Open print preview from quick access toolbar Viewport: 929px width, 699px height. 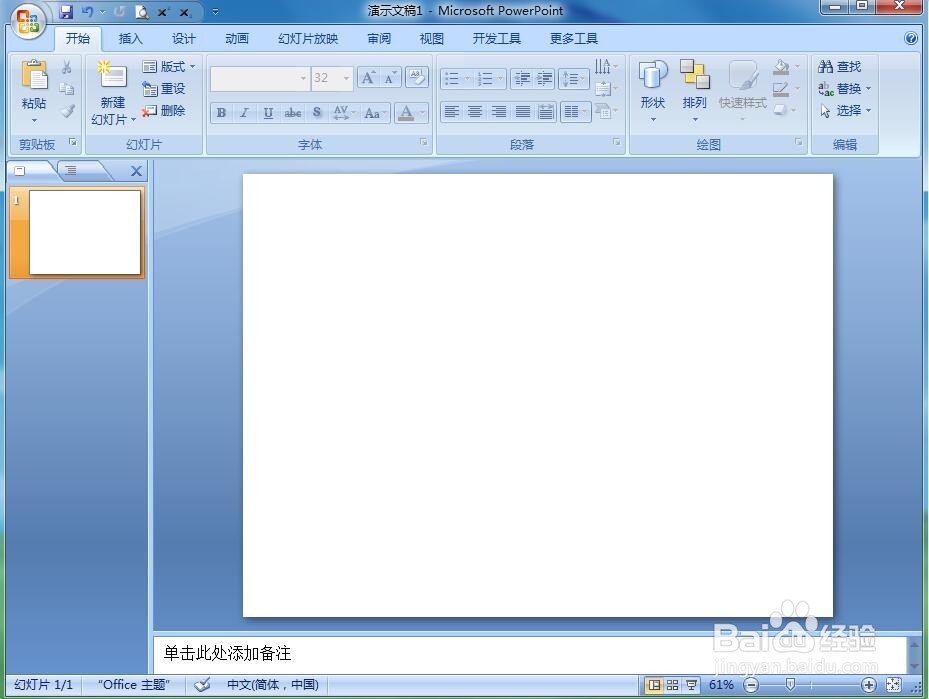point(142,11)
